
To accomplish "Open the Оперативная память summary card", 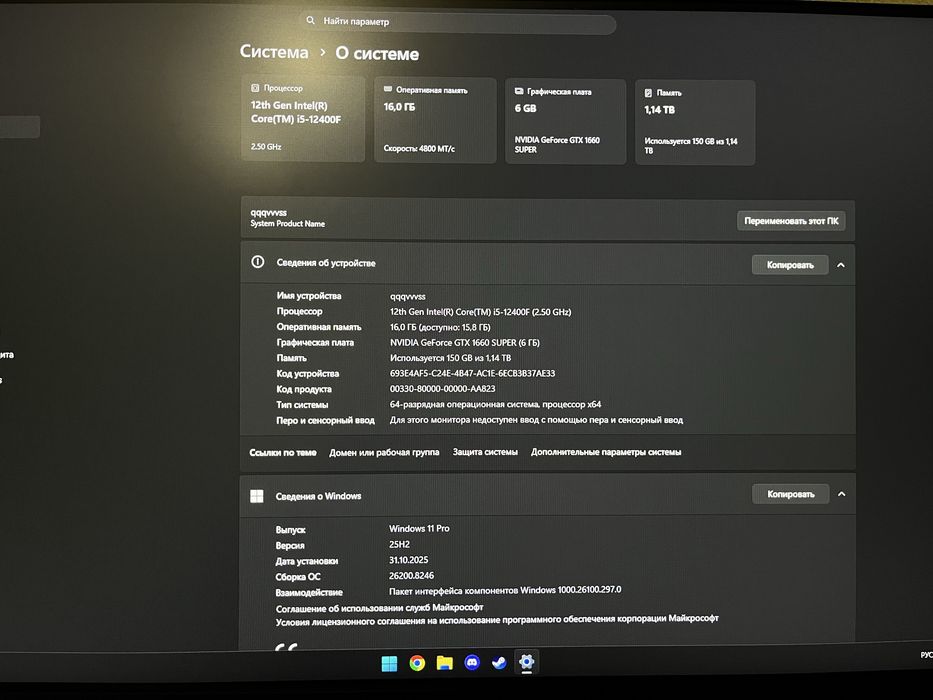I will click(435, 120).
